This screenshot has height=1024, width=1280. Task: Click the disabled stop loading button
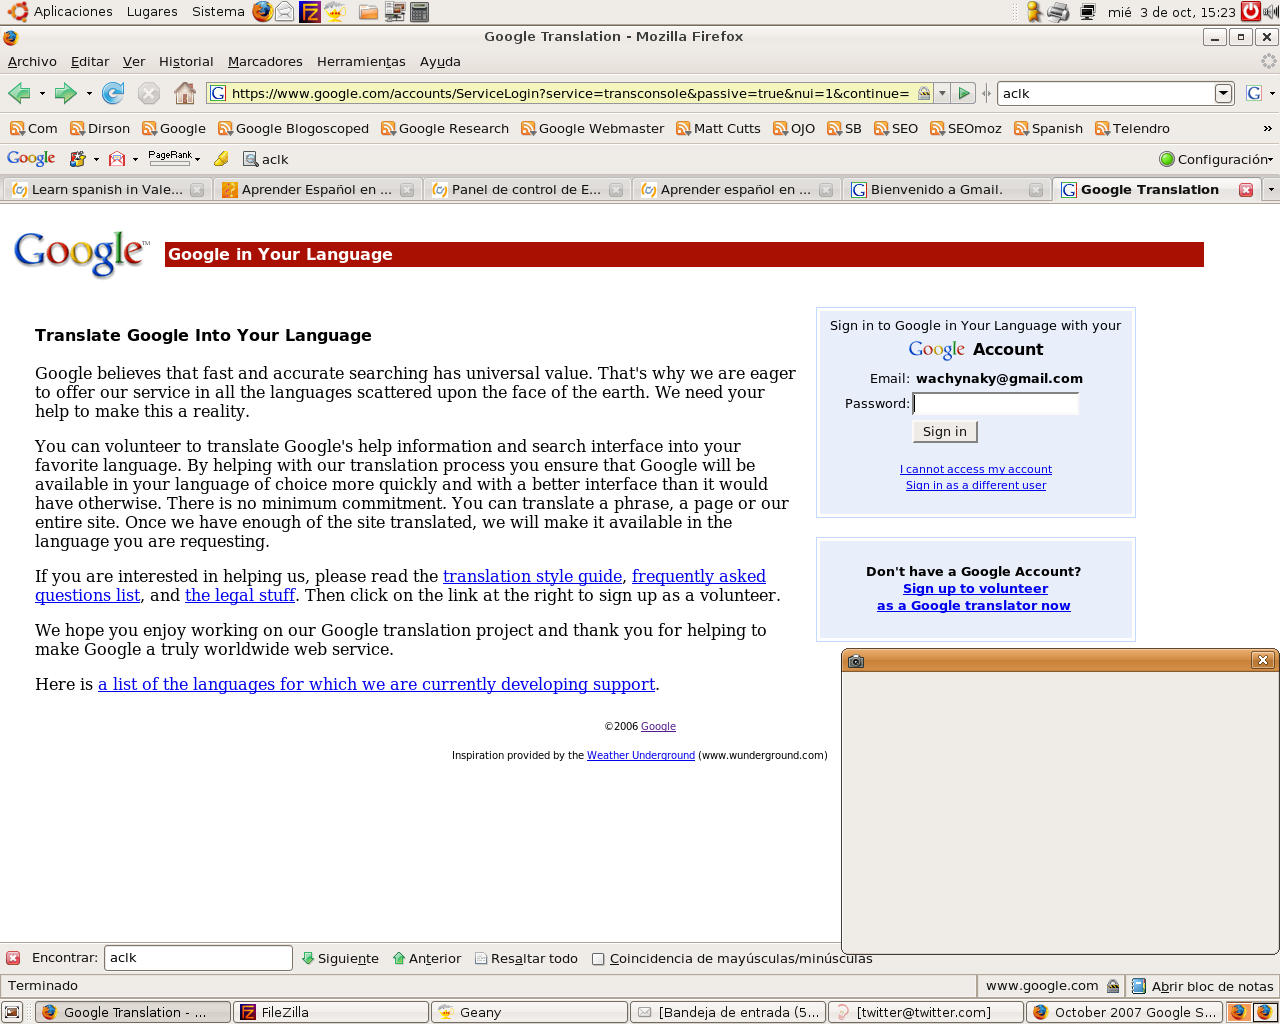pos(149,93)
